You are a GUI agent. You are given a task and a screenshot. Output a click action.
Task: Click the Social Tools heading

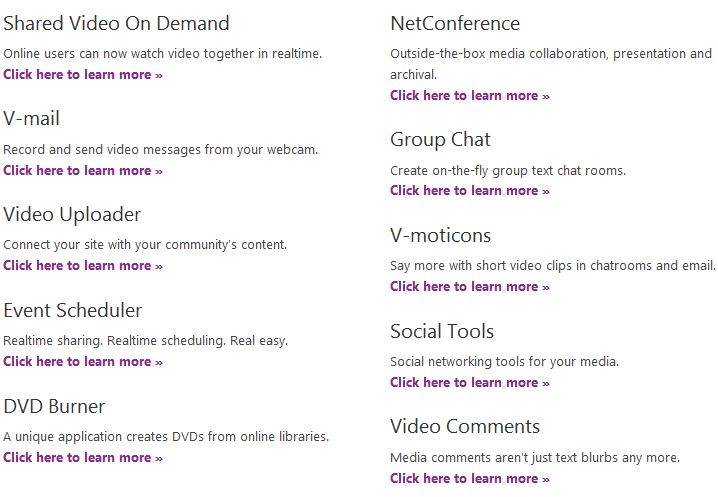pos(442,331)
